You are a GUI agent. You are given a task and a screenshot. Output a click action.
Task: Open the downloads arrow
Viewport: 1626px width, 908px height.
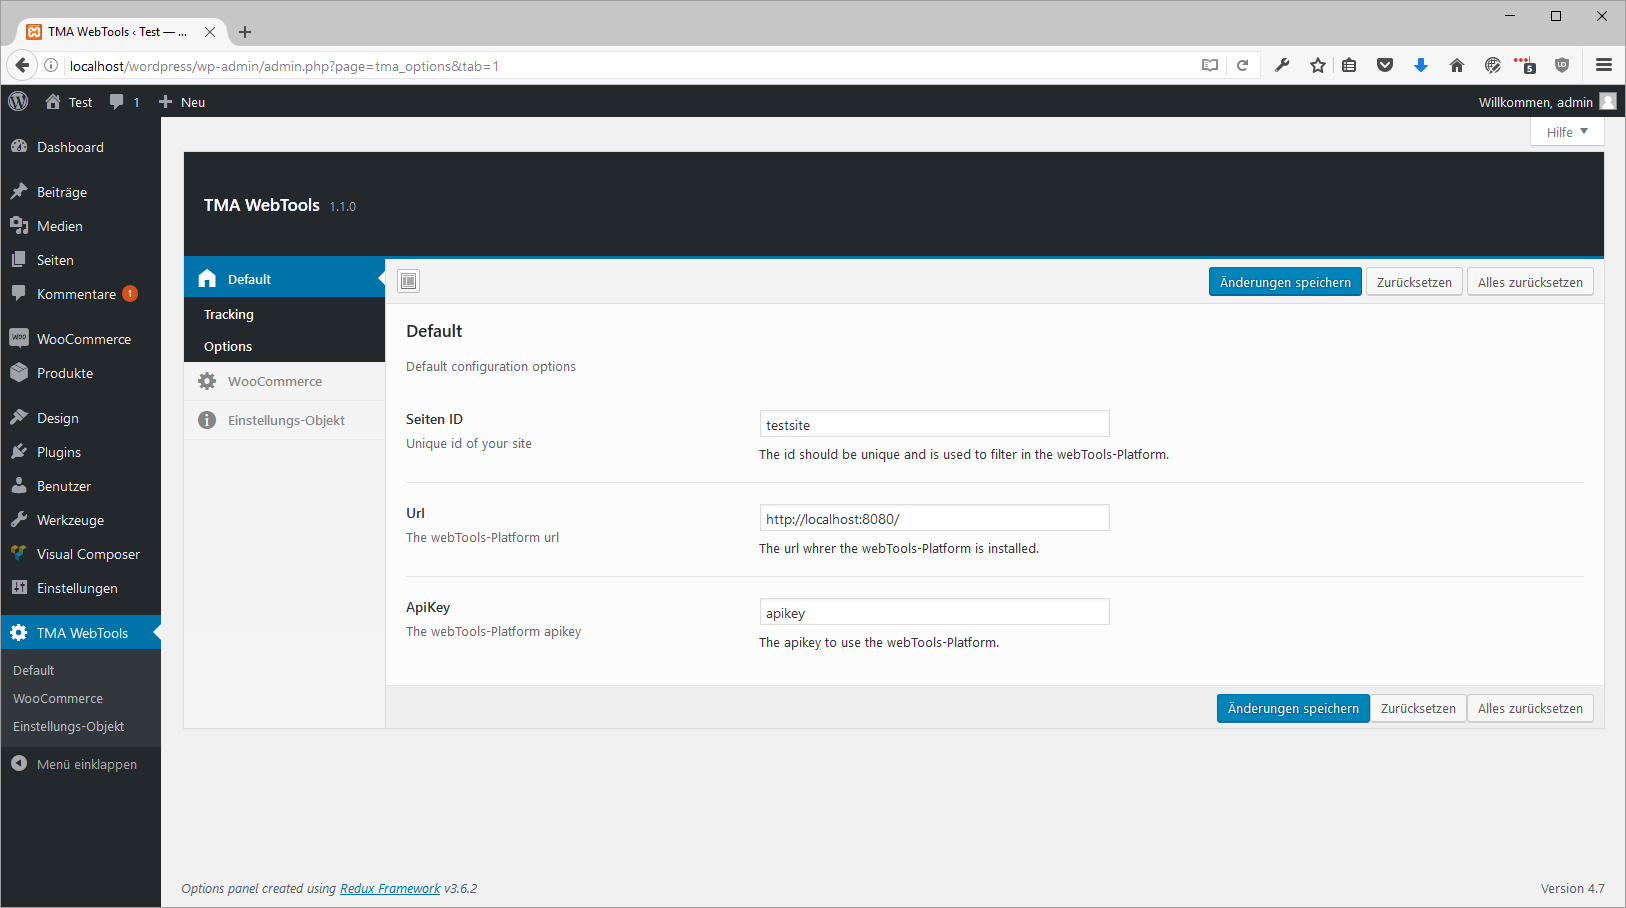click(x=1420, y=65)
